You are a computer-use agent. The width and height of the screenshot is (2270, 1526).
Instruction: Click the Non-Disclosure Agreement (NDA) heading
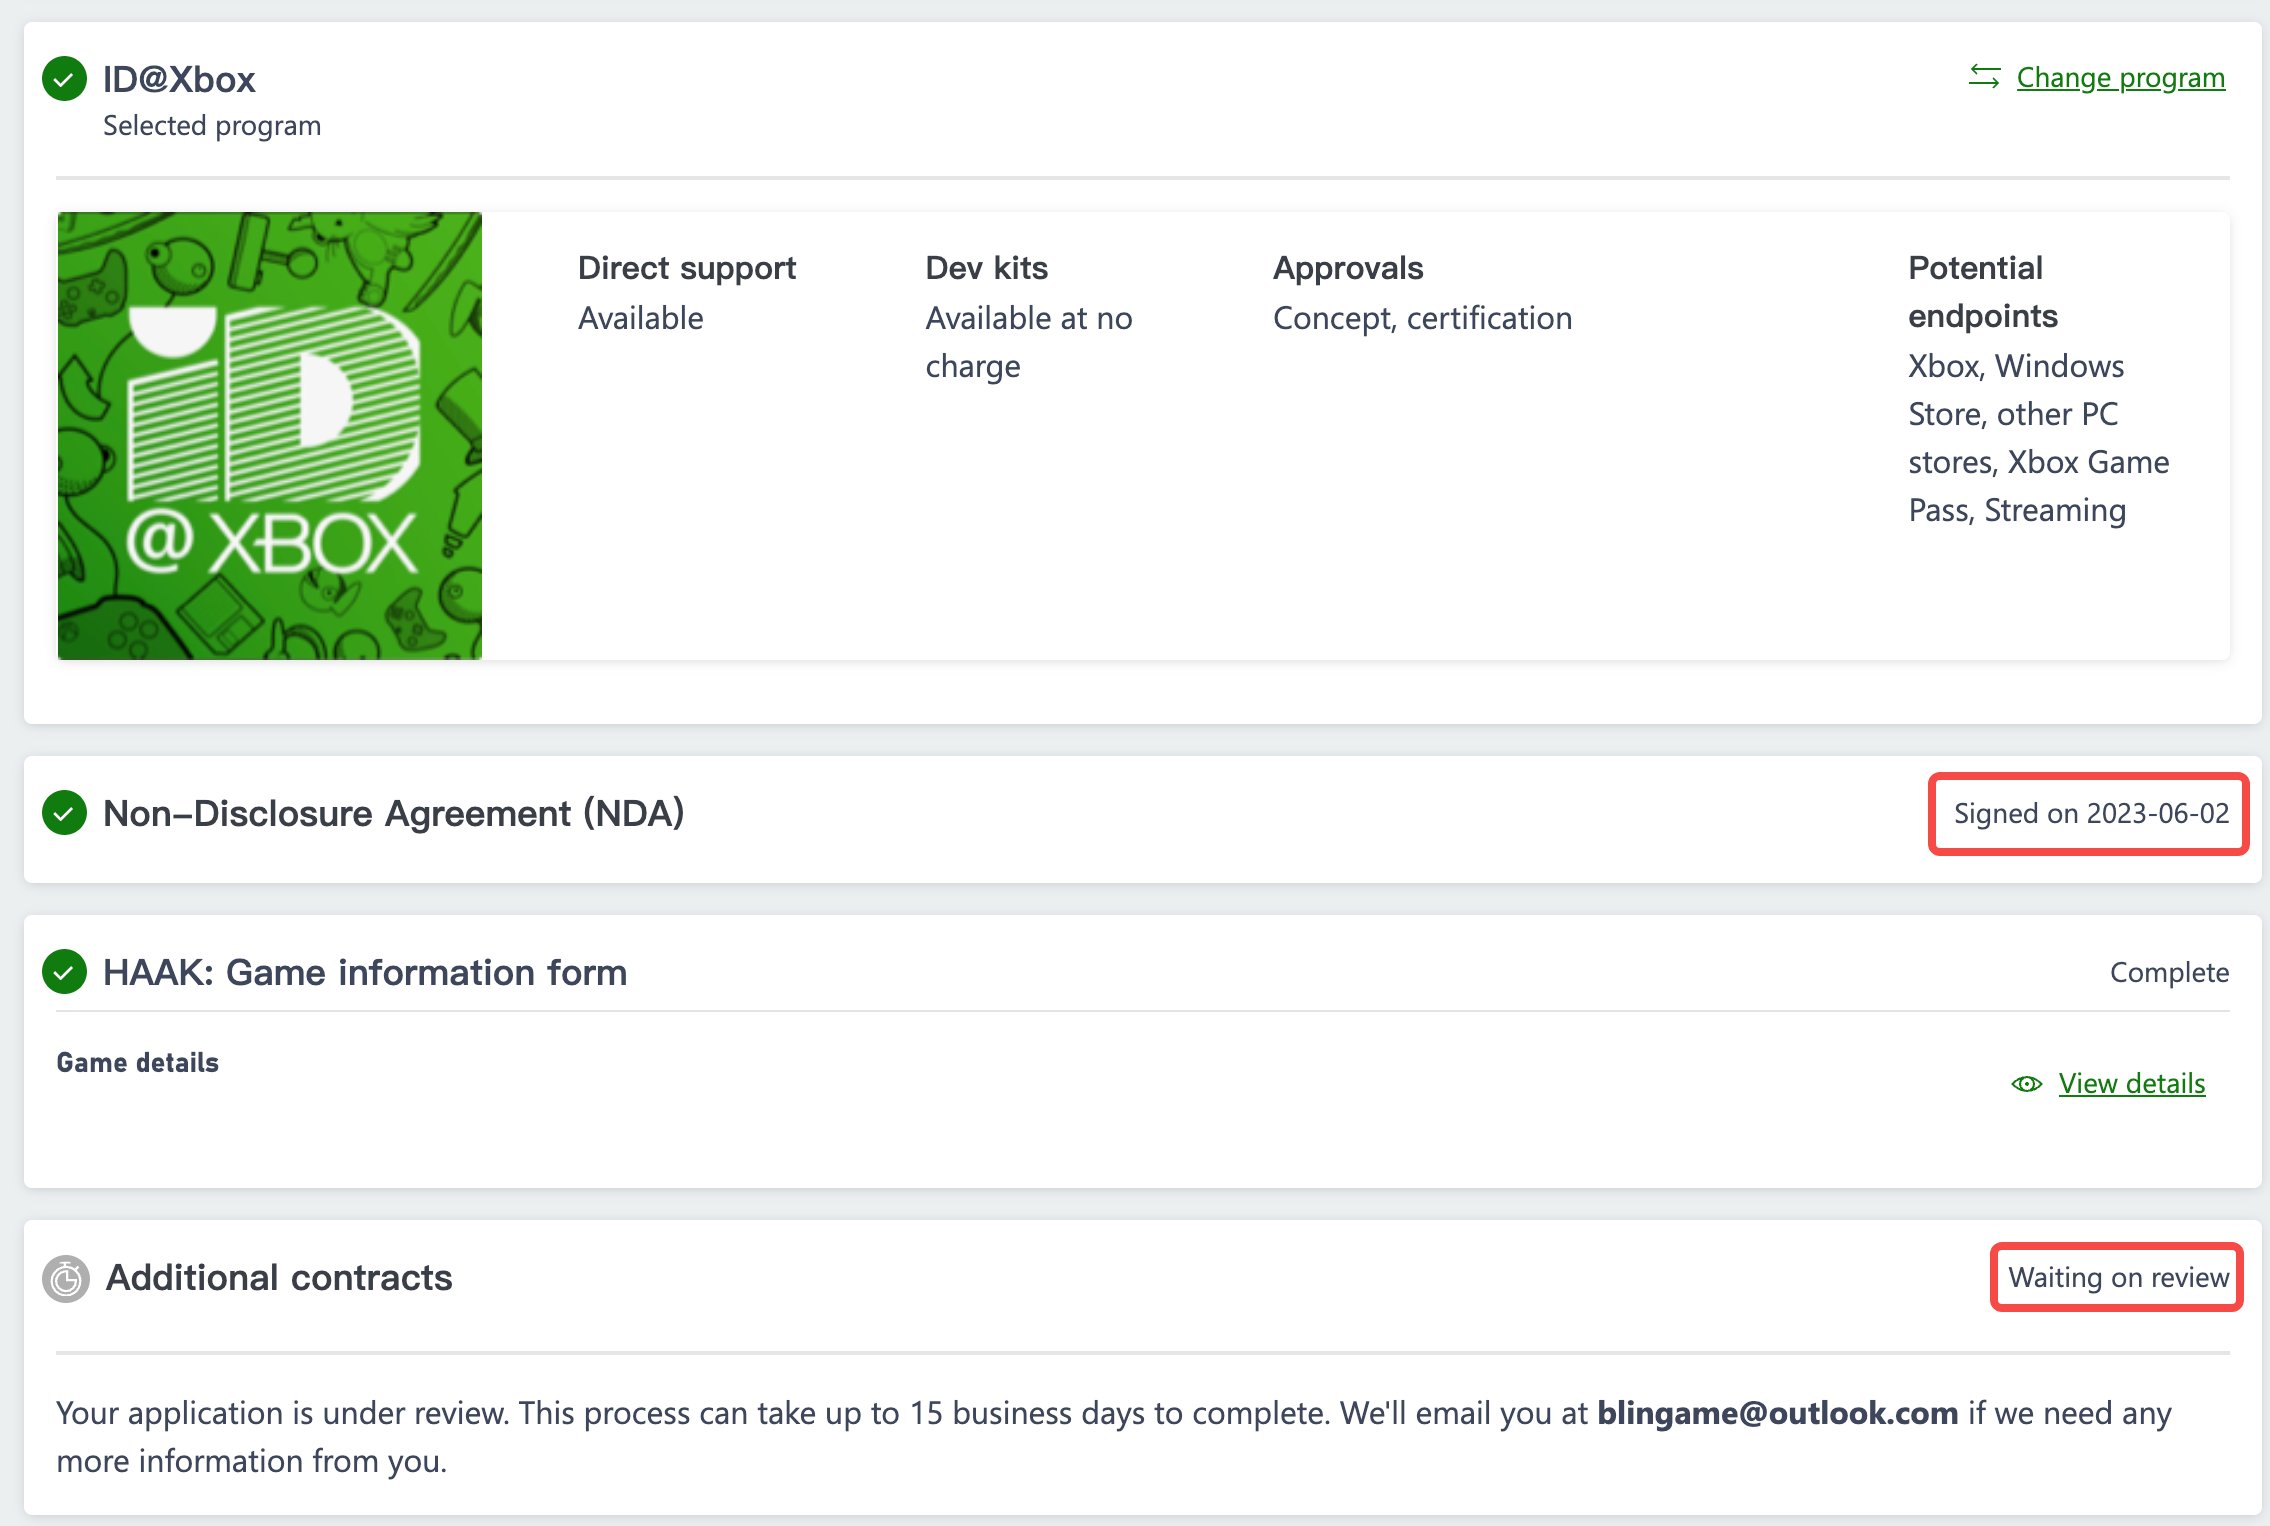(394, 813)
